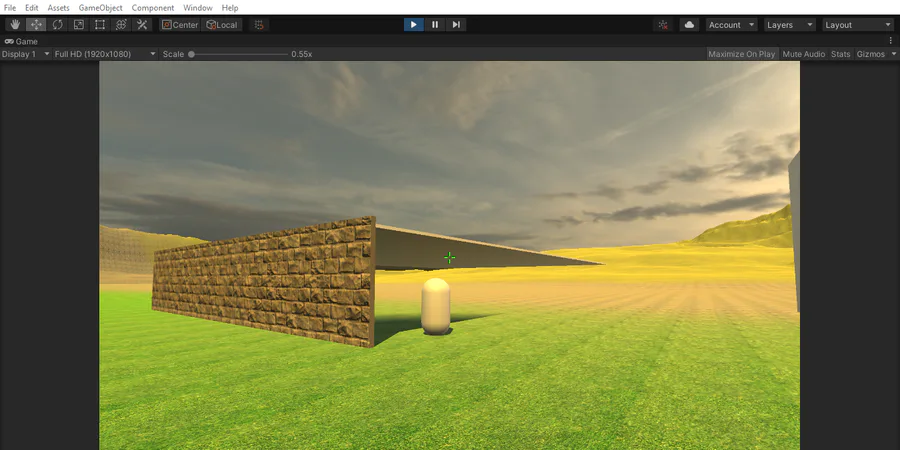Viewport: 900px width, 450px height.
Task: Open Account dropdown
Action: (732, 25)
